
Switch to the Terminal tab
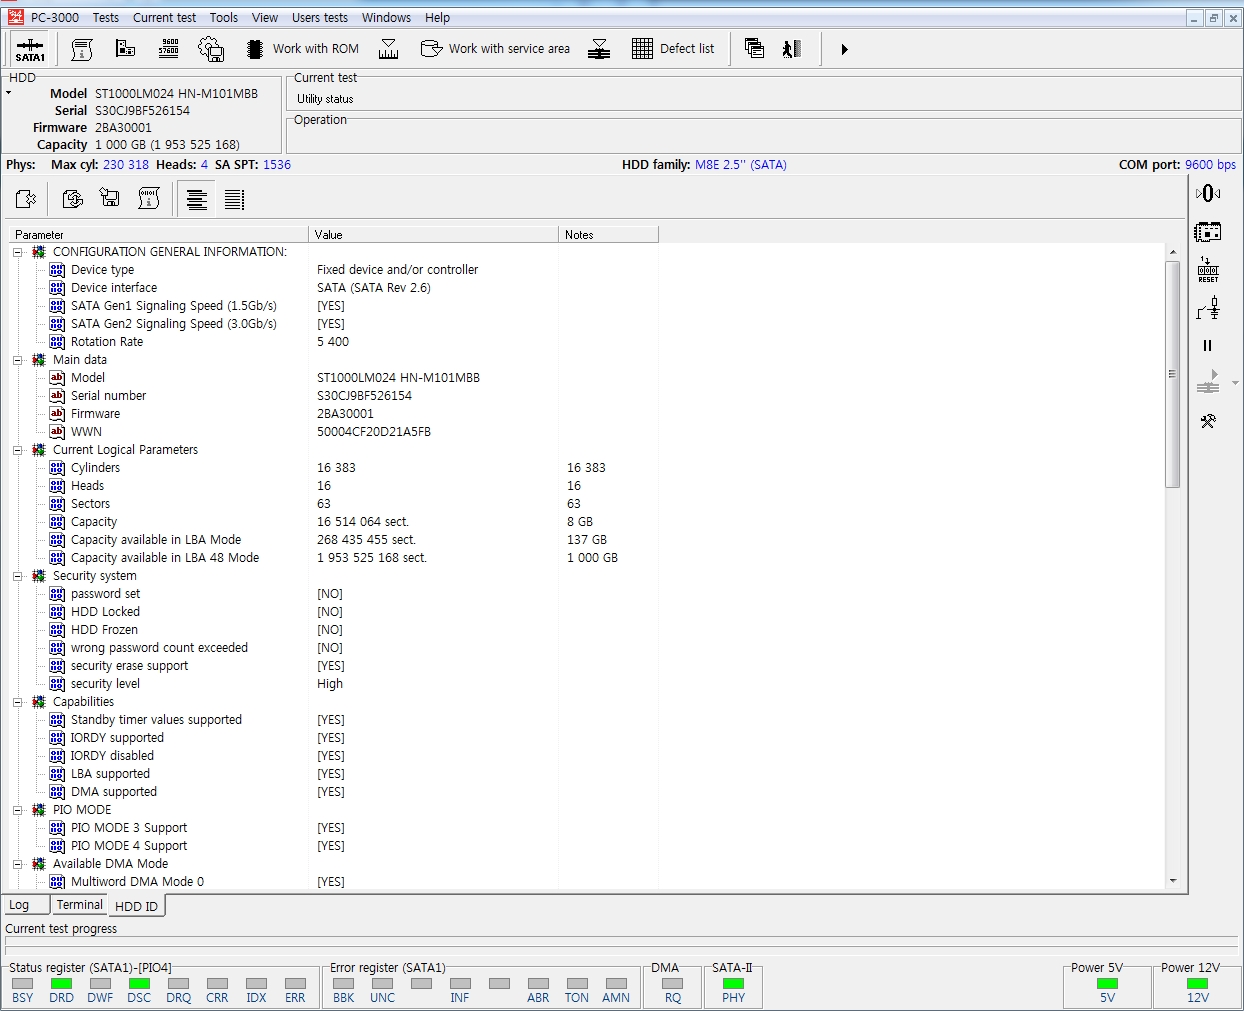tap(79, 905)
